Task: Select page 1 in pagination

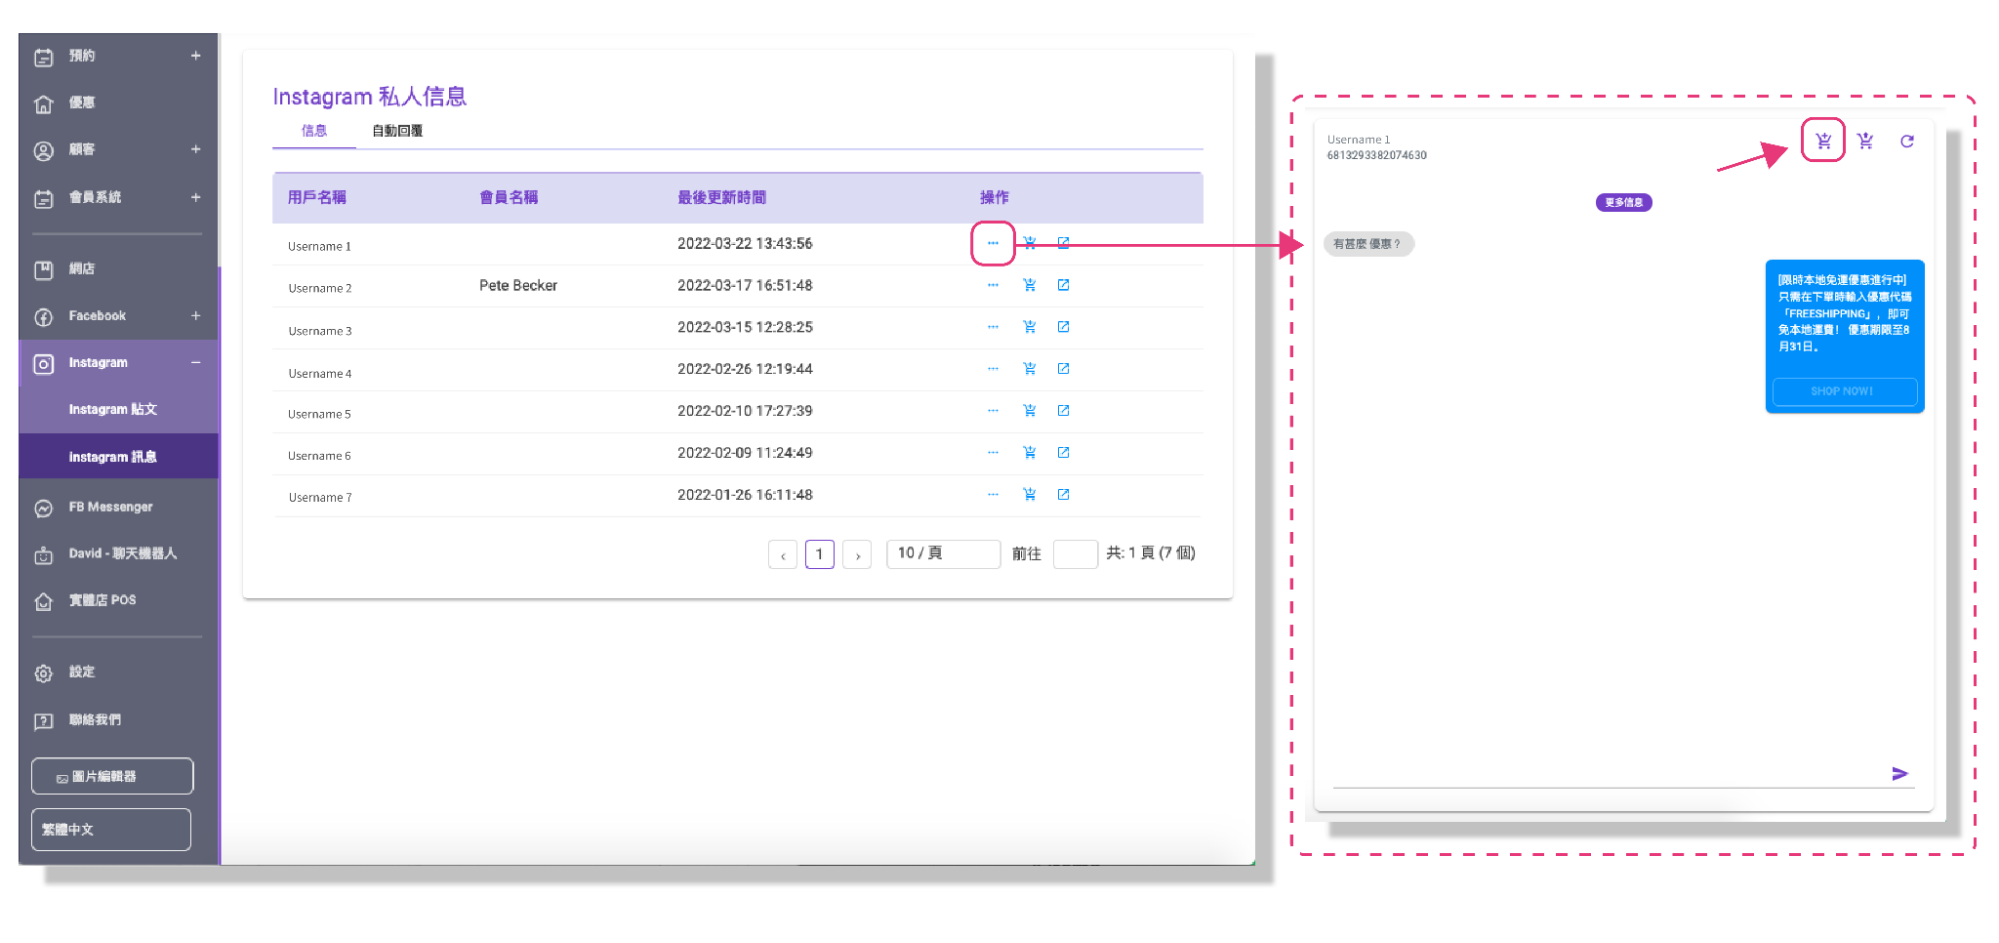Action: pos(820,555)
